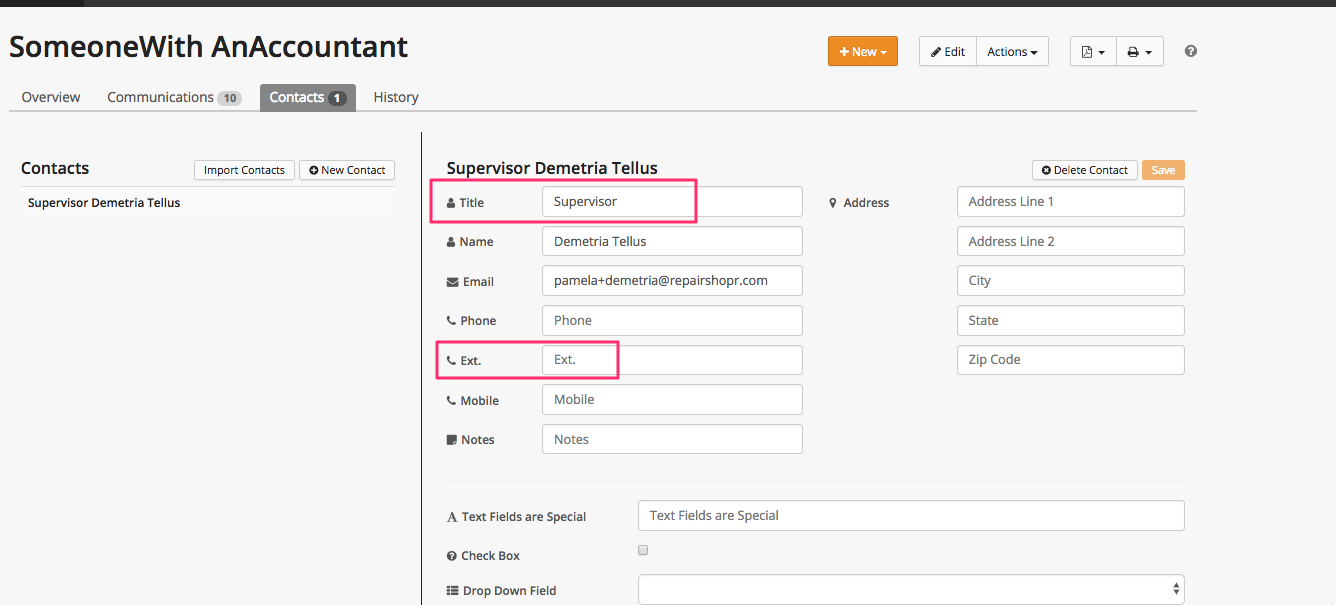The image size is (1336, 605).
Task: Click the Import Contacts button
Action: pyautogui.click(x=244, y=170)
